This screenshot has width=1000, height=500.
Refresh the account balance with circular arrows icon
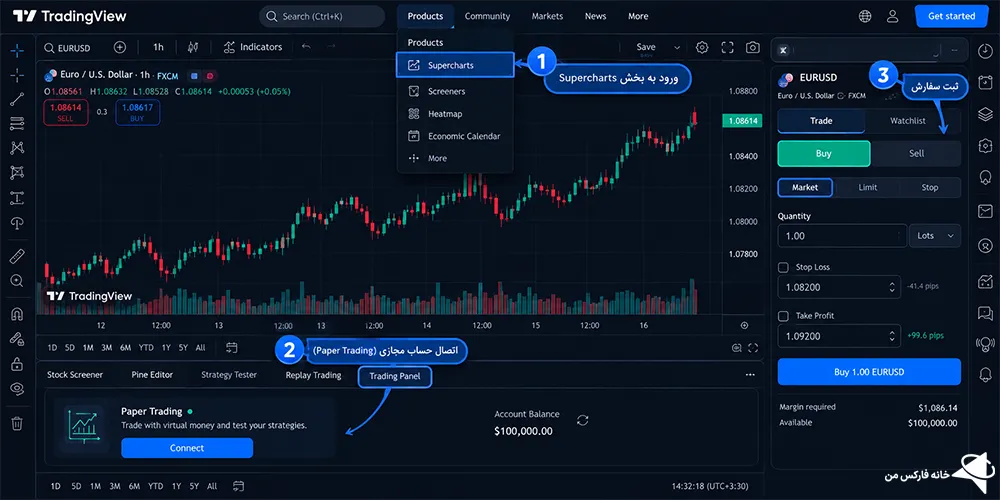pos(582,420)
